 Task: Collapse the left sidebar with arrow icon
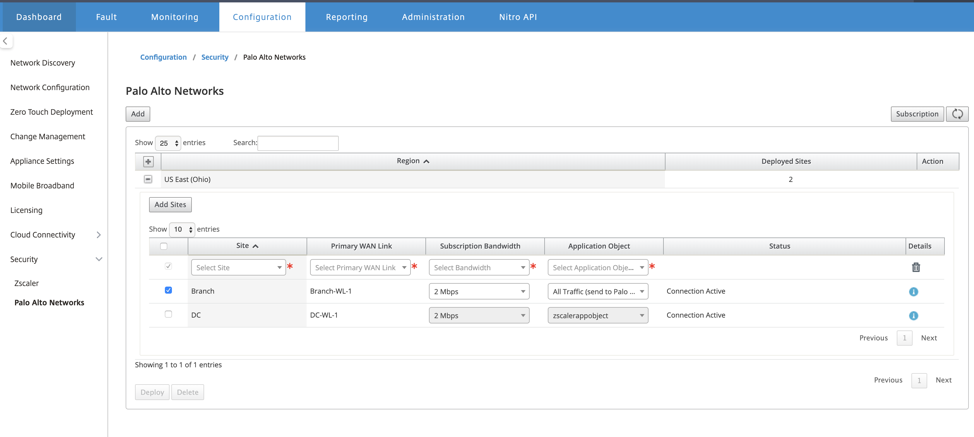tap(6, 41)
